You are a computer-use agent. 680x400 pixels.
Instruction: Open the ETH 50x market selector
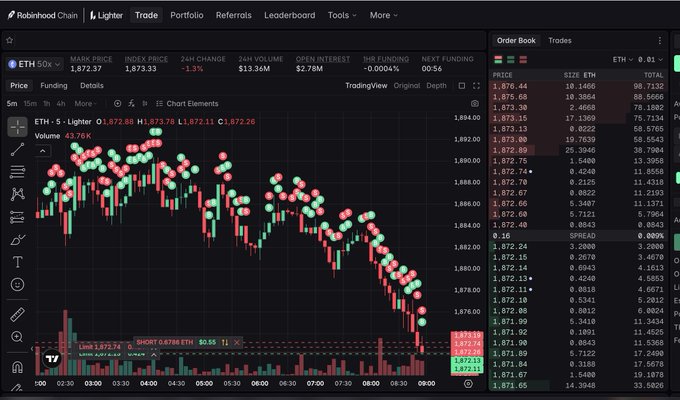click(x=35, y=64)
